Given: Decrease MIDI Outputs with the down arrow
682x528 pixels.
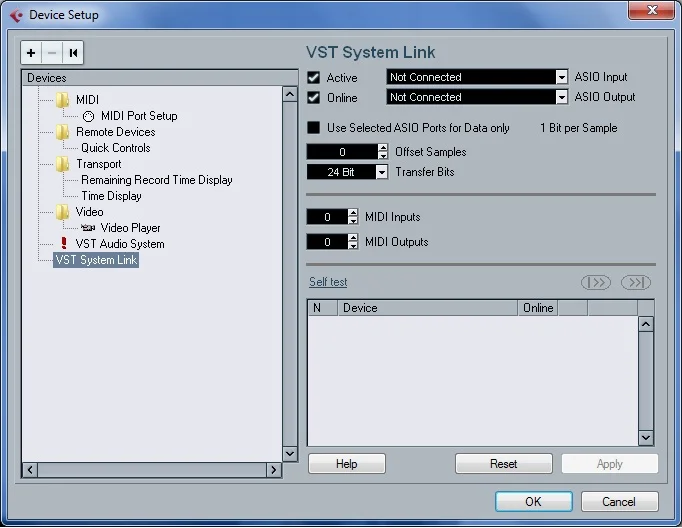Looking at the screenshot, I should (x=353, y=246).
